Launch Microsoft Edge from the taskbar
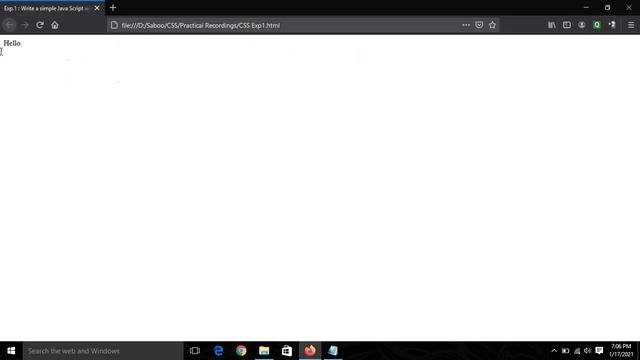The width and height of the screenshot is (640, 360). (x=218, y=351)
